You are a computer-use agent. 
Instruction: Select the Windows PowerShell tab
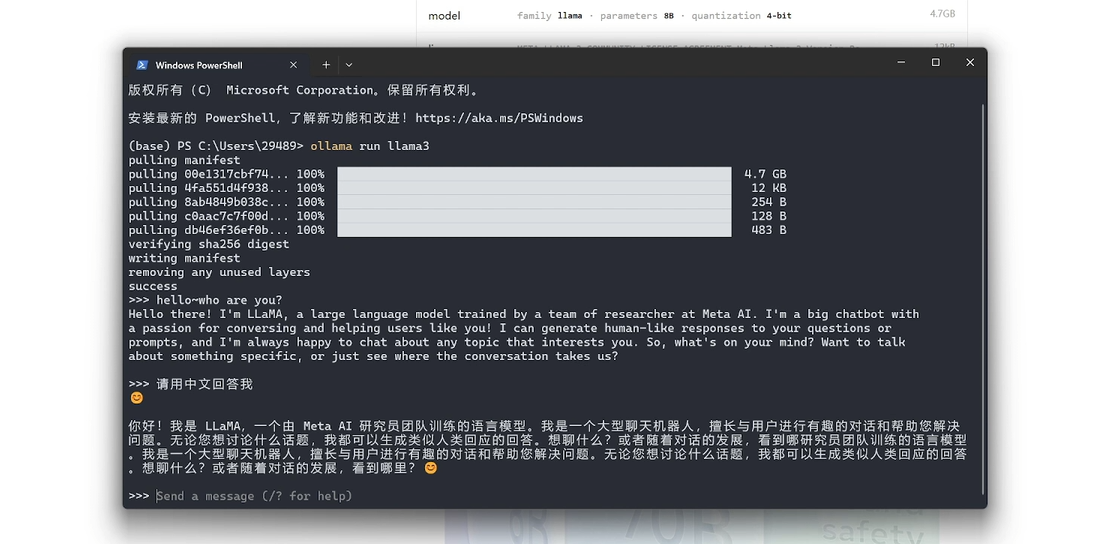pyautogui.click(x=198, y=65)
